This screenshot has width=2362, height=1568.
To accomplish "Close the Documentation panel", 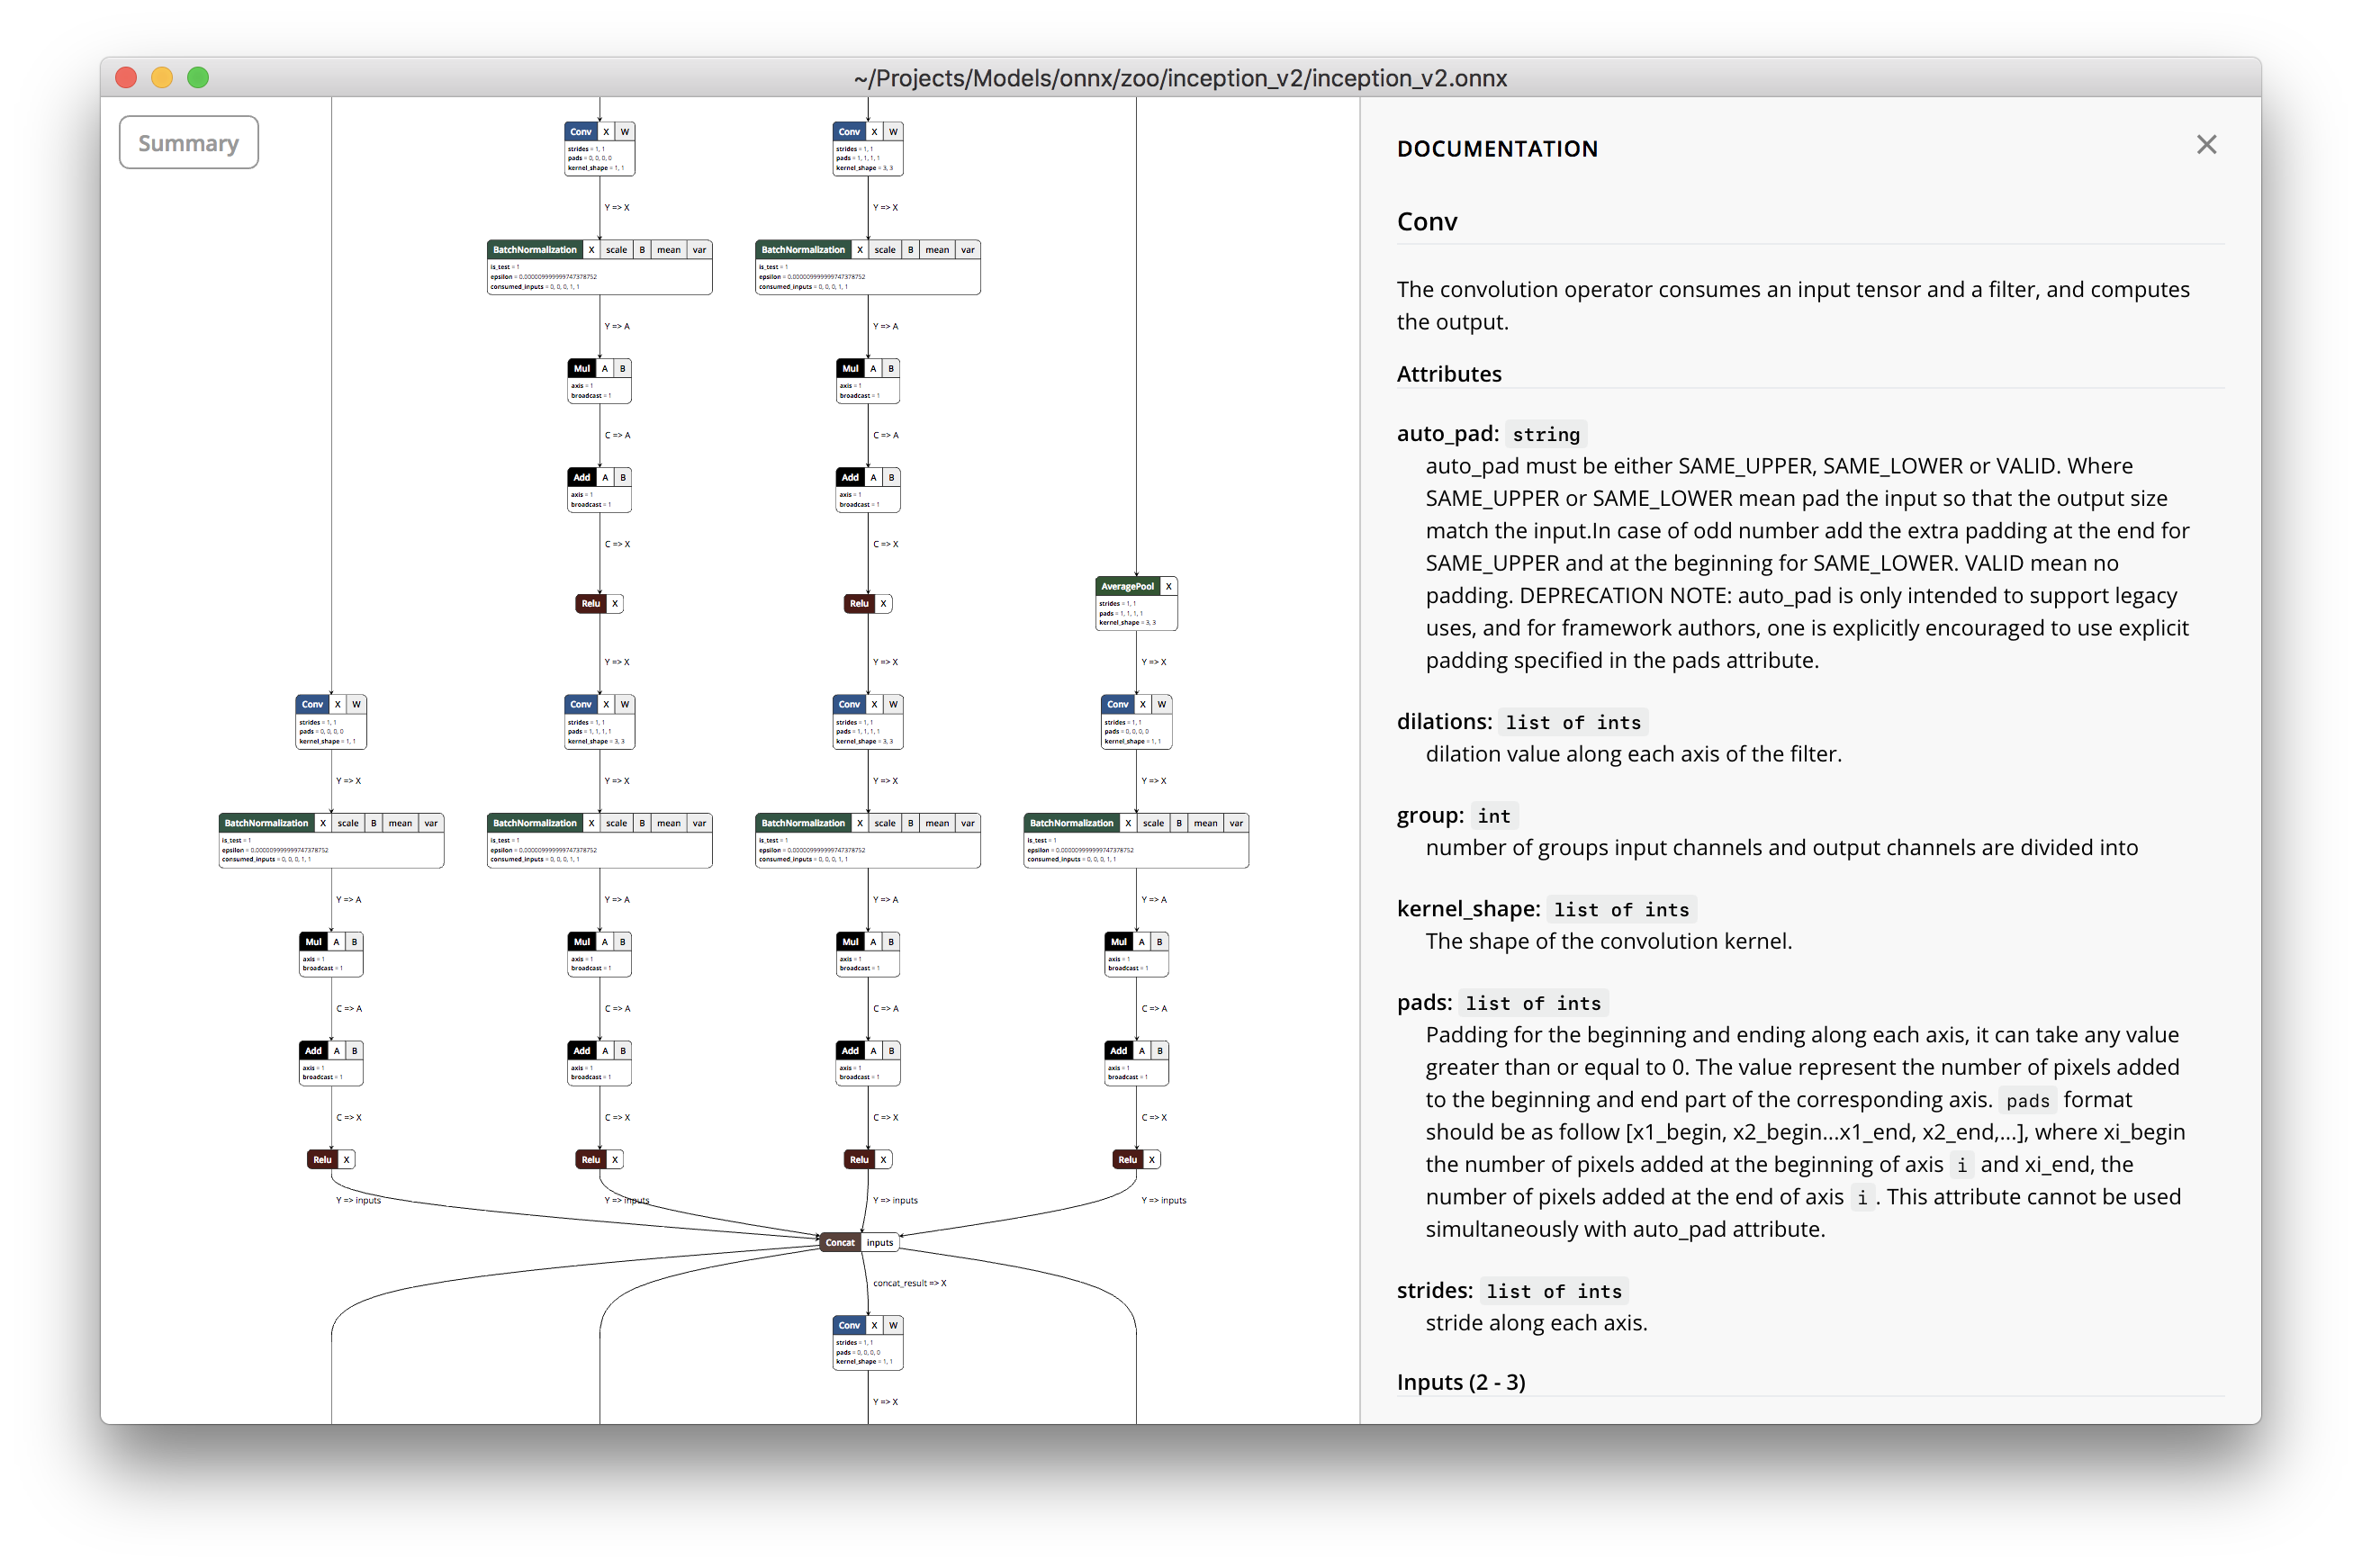I will [2206, 145].
